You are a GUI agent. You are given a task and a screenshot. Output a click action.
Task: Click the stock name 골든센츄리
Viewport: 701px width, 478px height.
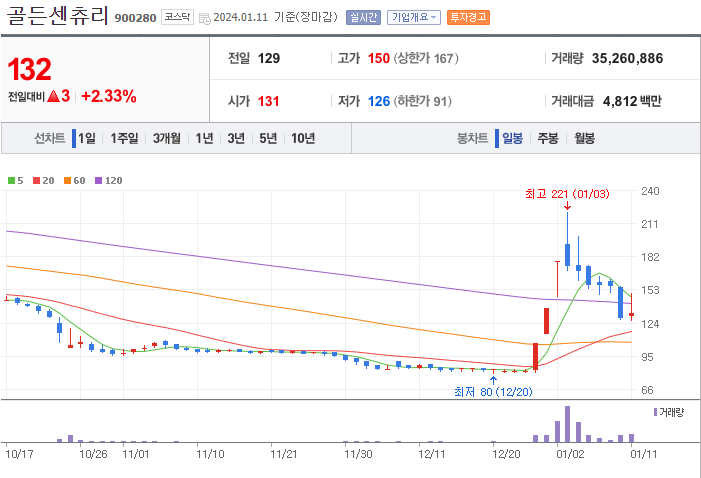[58, 16]
